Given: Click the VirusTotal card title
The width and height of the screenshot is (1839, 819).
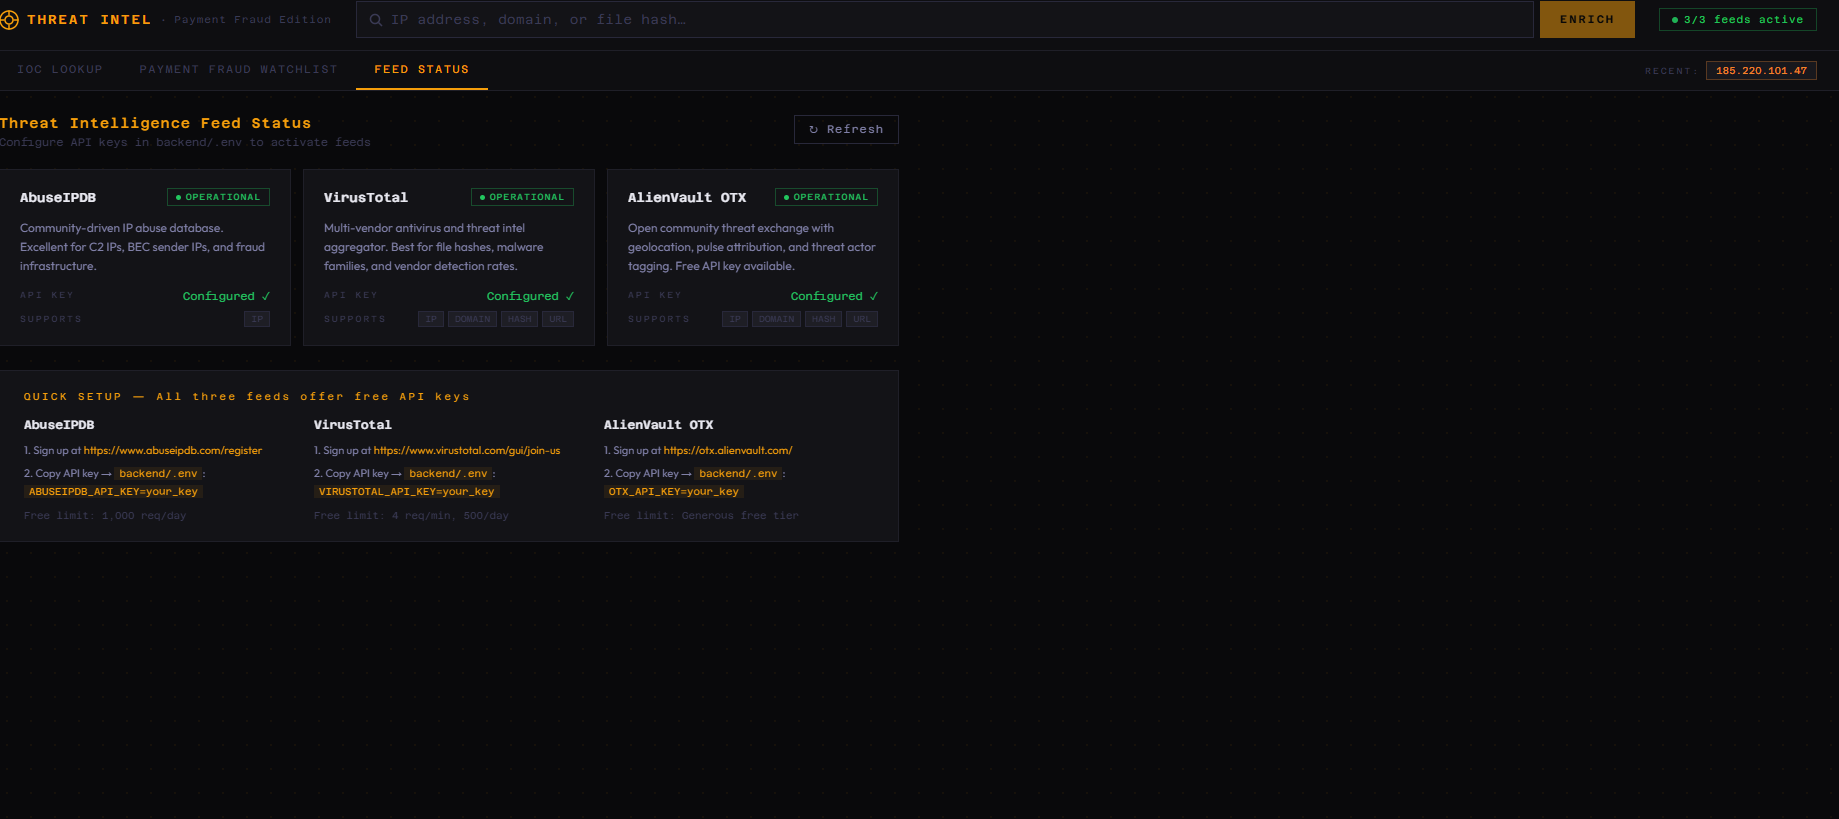Looking at the screenshot, I should point(366,198).
